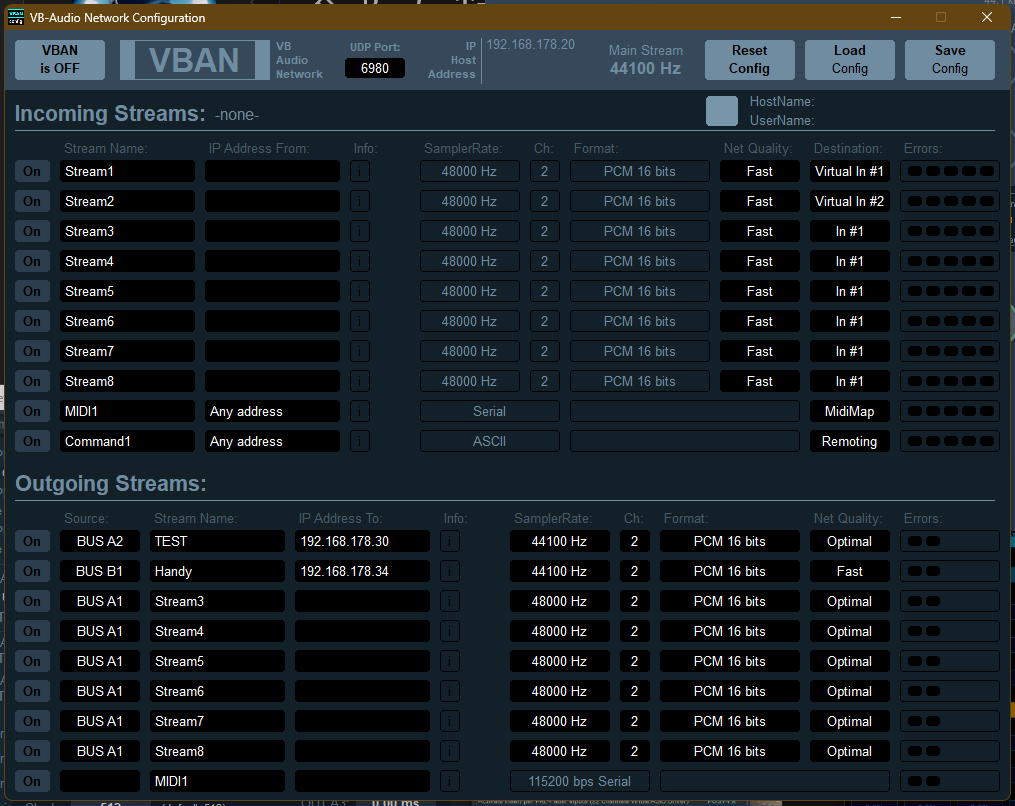Open info for incoming Stream2
Screen dimensions: 1015x806
click(360, 201)
